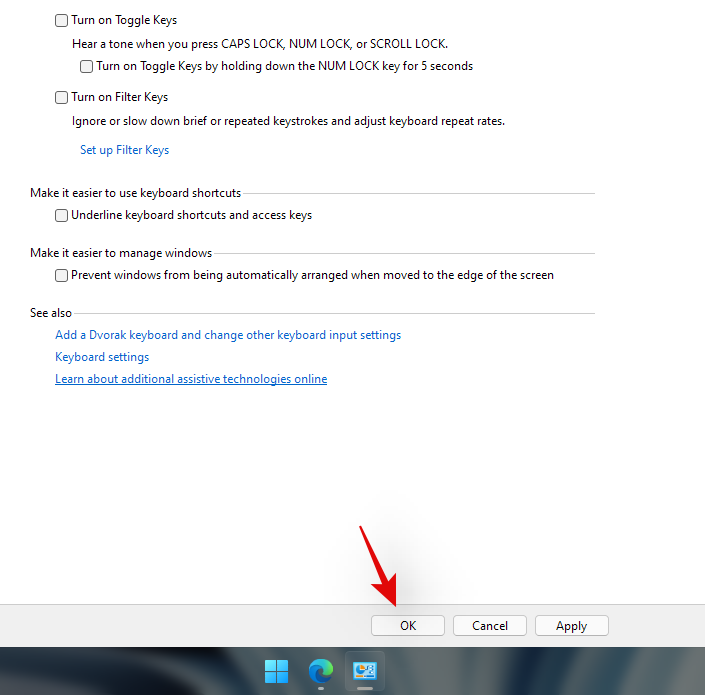Select the 'See also' heading text
Screen dimensions: 705x695
pos(51,313)
